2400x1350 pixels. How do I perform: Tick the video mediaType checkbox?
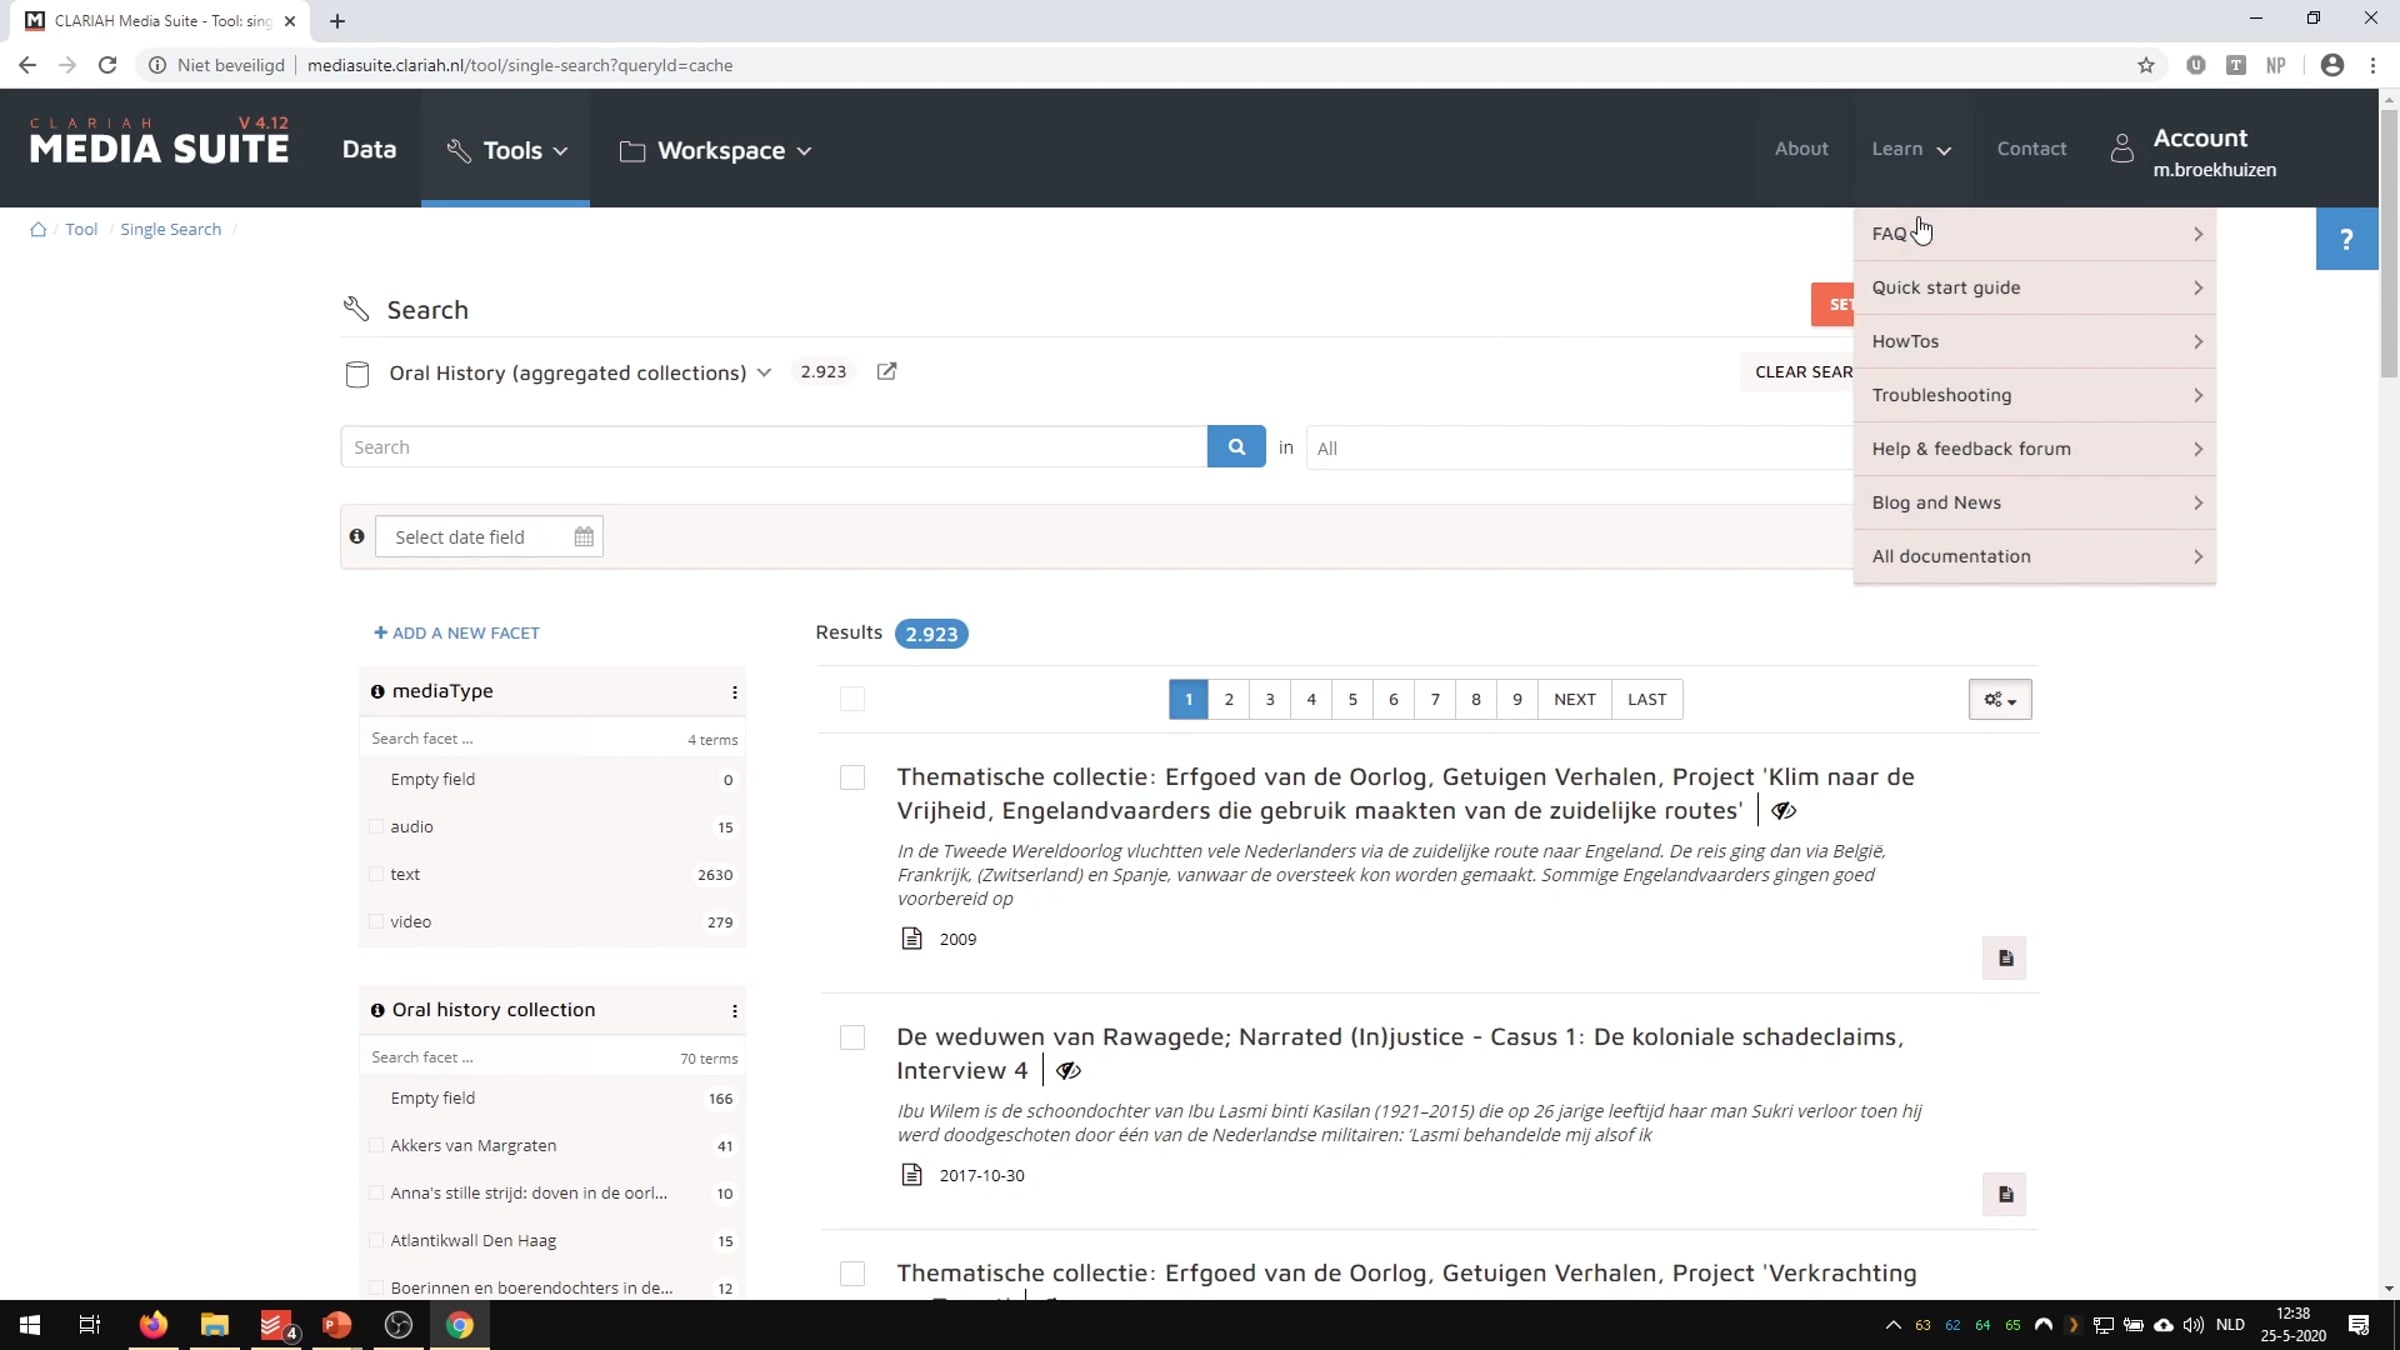point(377,921)
